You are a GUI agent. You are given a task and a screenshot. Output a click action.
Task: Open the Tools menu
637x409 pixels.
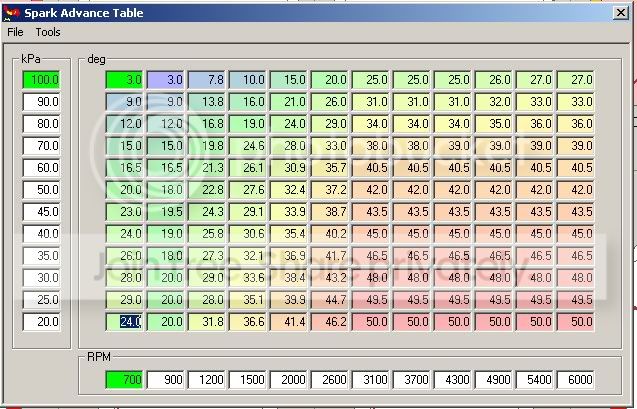[48, 32]
